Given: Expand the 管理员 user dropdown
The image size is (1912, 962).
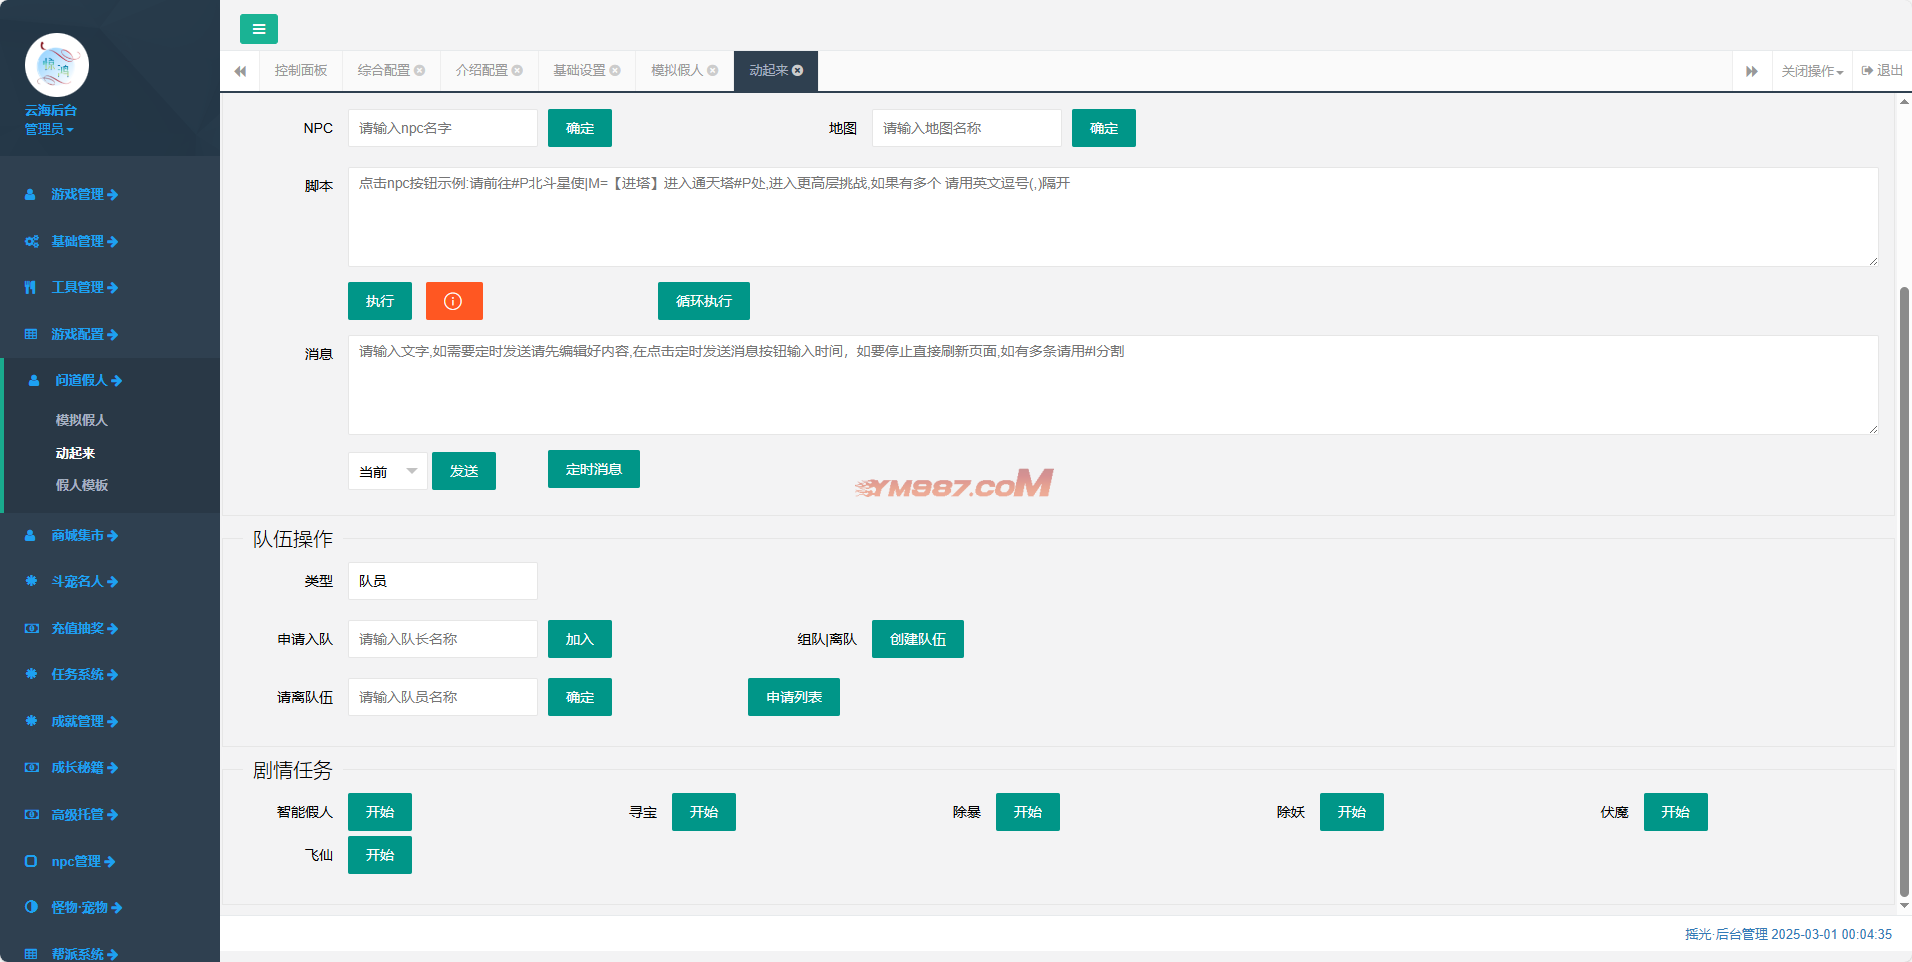Looking at the screenshot, I should [x=49, y=129].
